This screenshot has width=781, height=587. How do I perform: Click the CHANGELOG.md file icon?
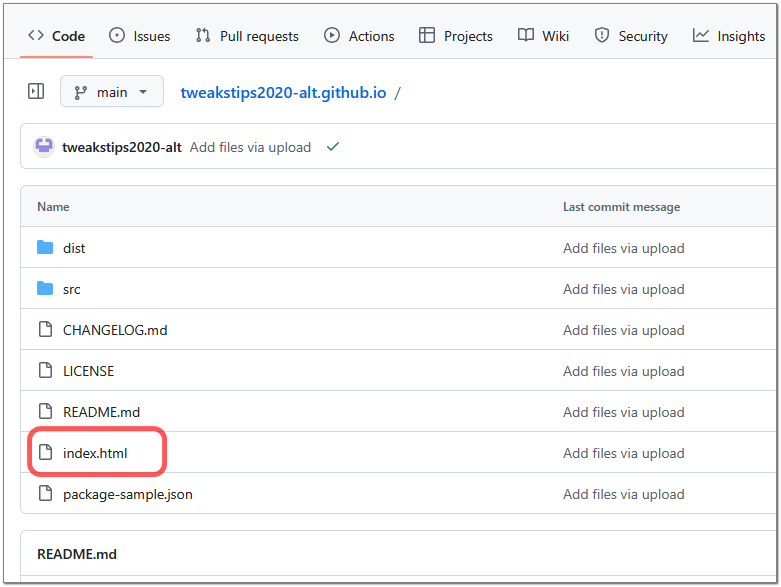pos(45,329)
